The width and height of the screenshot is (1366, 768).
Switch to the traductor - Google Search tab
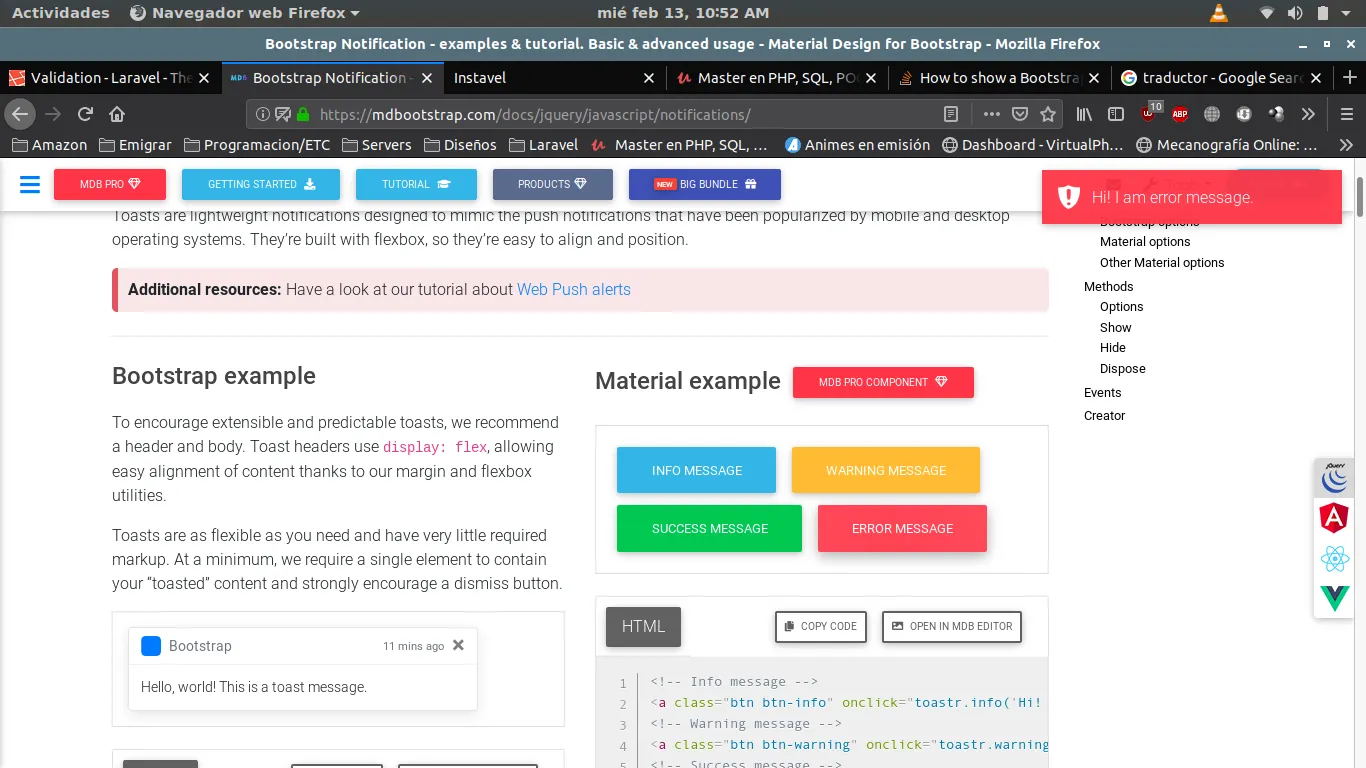[1221, 78]
